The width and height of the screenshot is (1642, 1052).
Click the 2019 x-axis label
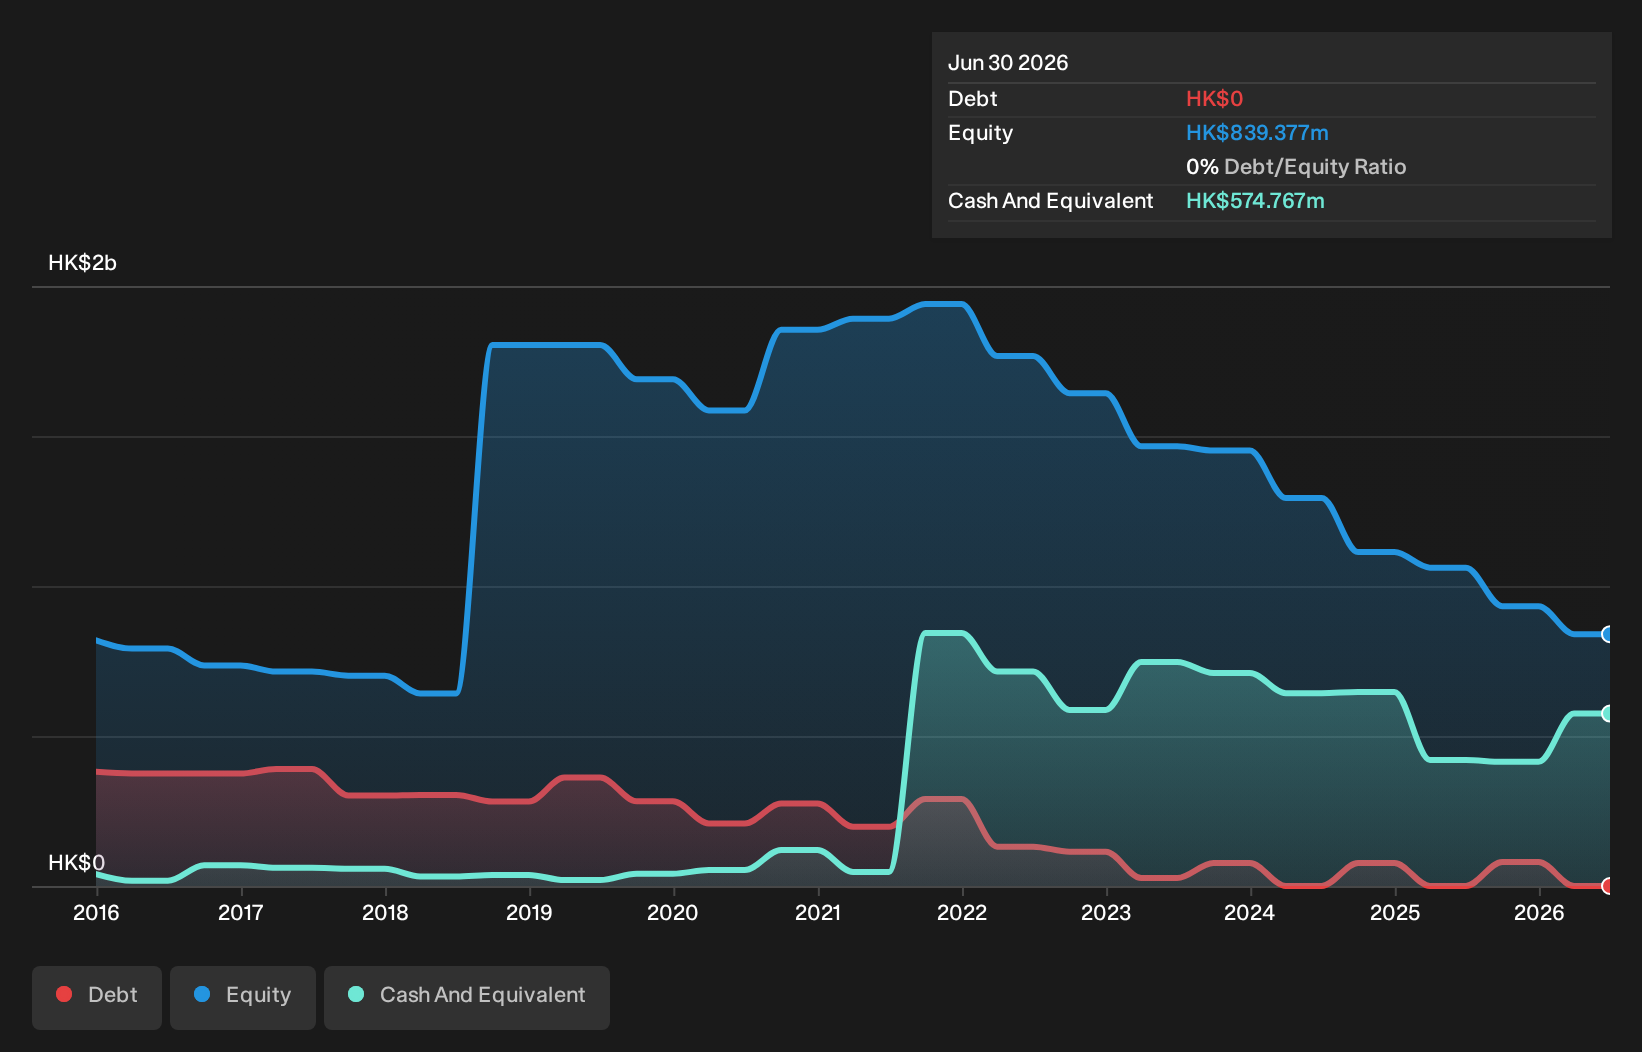pos(529,912)
